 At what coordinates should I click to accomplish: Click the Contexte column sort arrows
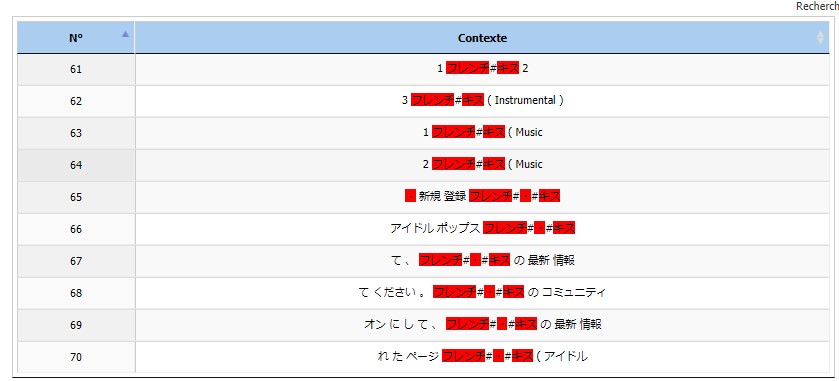[x=820, y=38]
